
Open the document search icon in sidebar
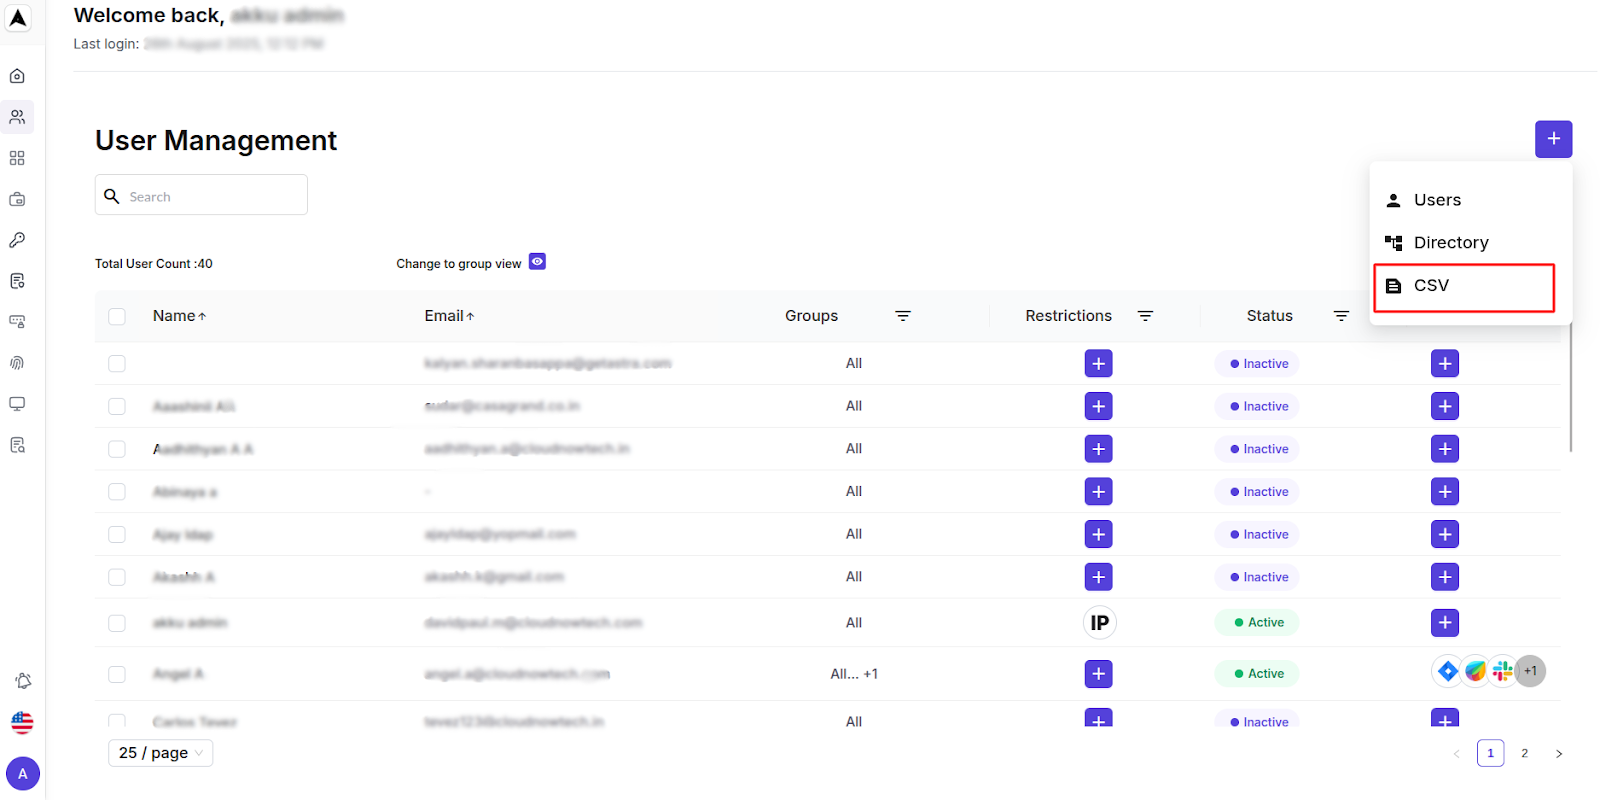coord(17,445)
